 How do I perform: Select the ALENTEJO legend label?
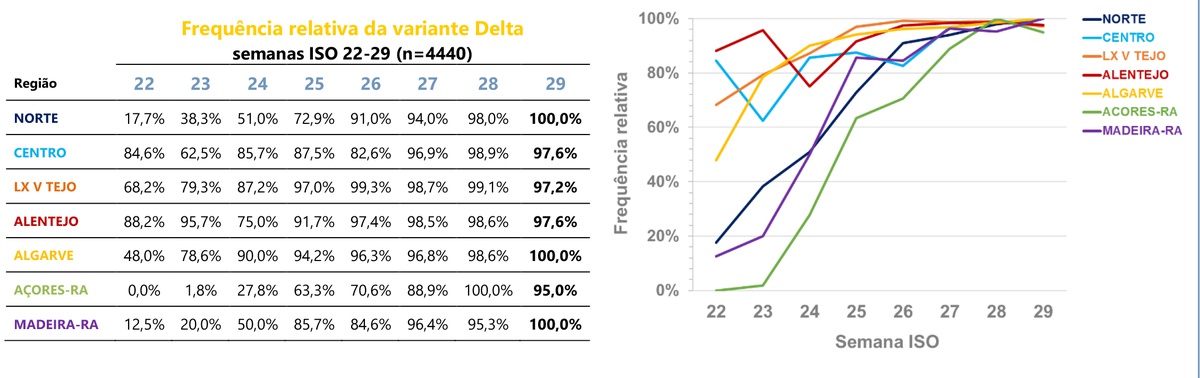pyautogui.click(x=1128, y=74)
